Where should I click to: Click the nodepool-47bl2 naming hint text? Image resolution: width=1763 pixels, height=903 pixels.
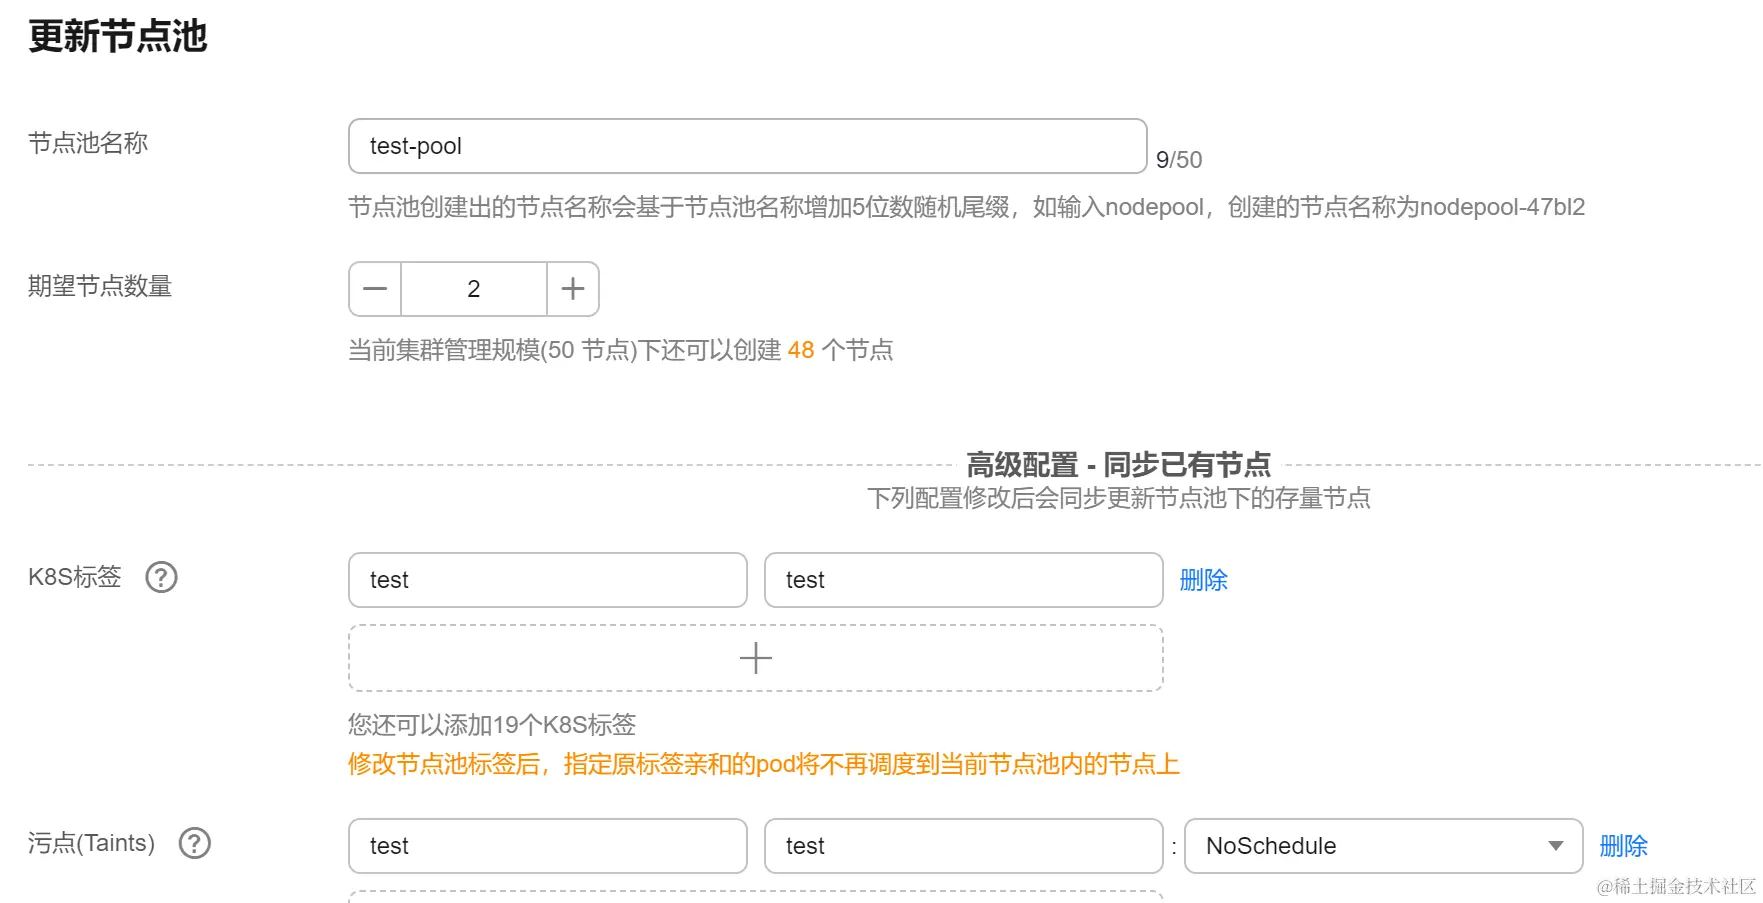[x=966, y=207]
